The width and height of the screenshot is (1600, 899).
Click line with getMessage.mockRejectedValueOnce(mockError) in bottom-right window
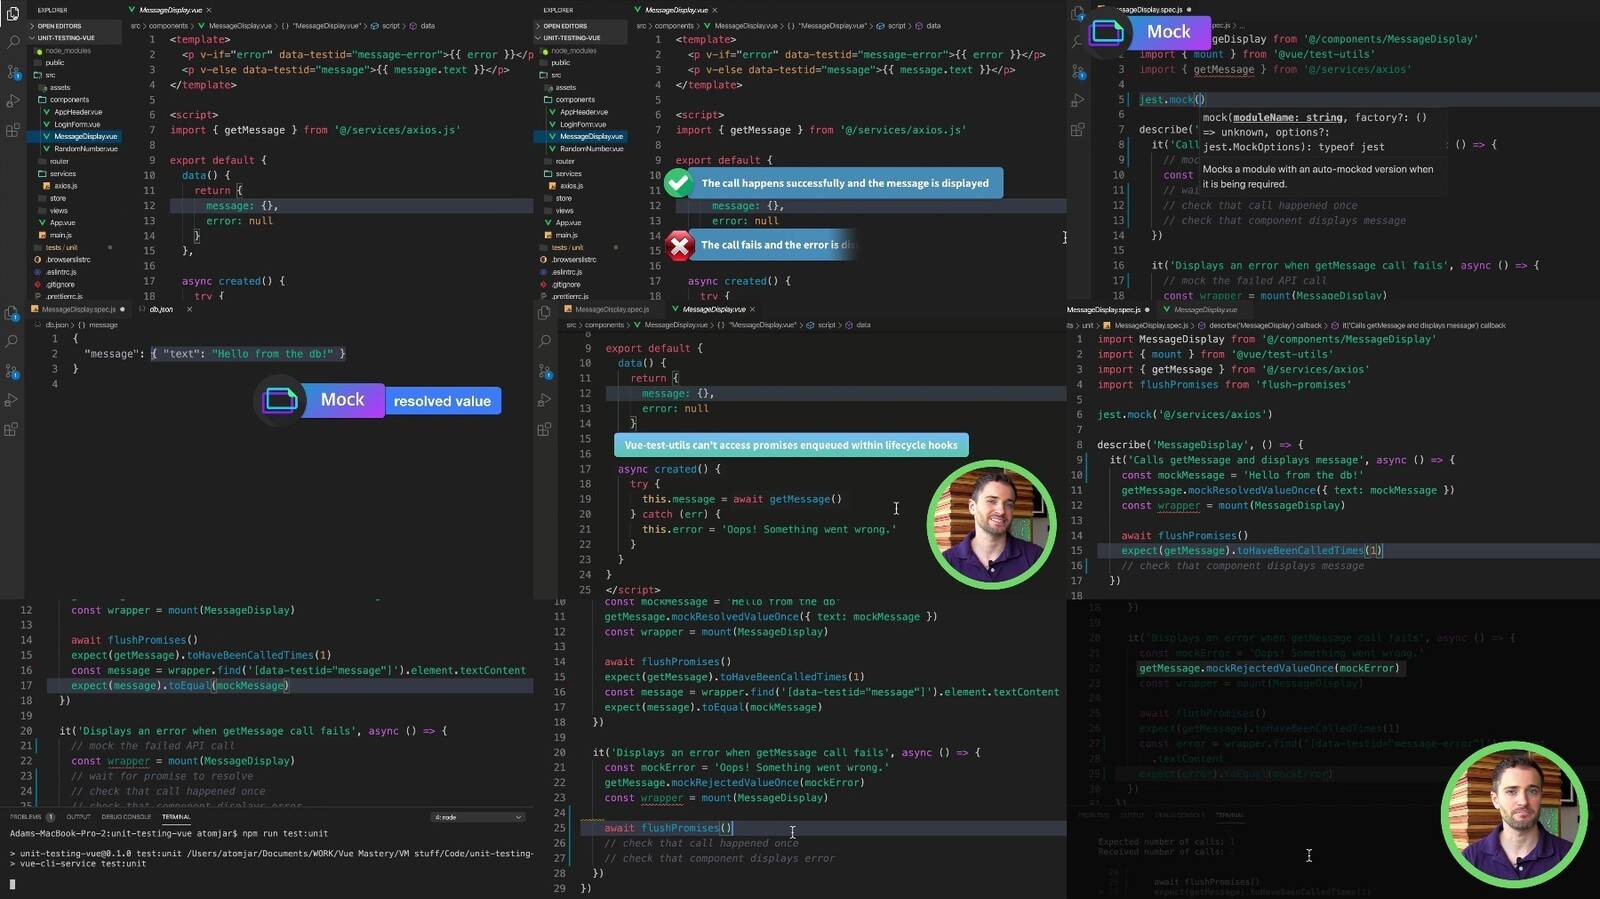click(1269, 668)
